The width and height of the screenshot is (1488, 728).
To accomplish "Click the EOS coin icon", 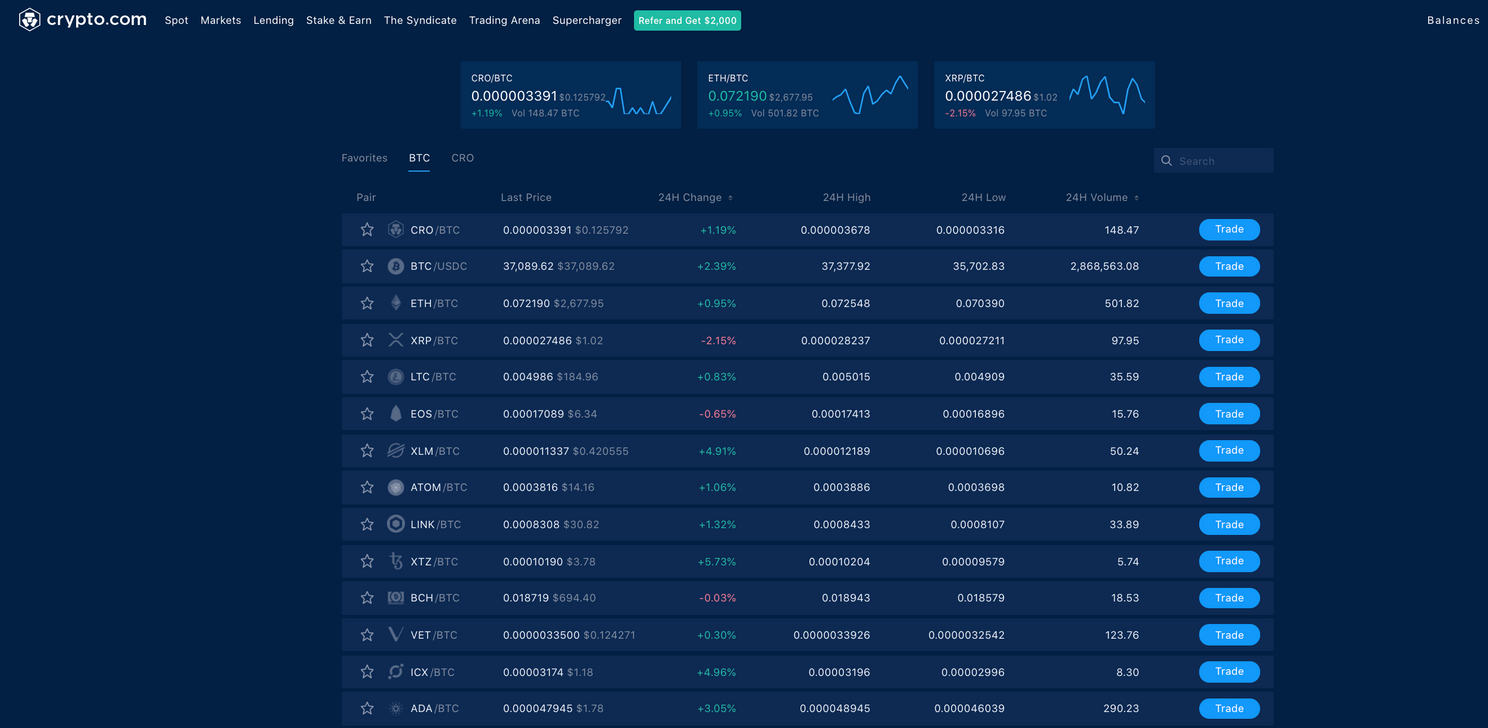I will point(396,414).
